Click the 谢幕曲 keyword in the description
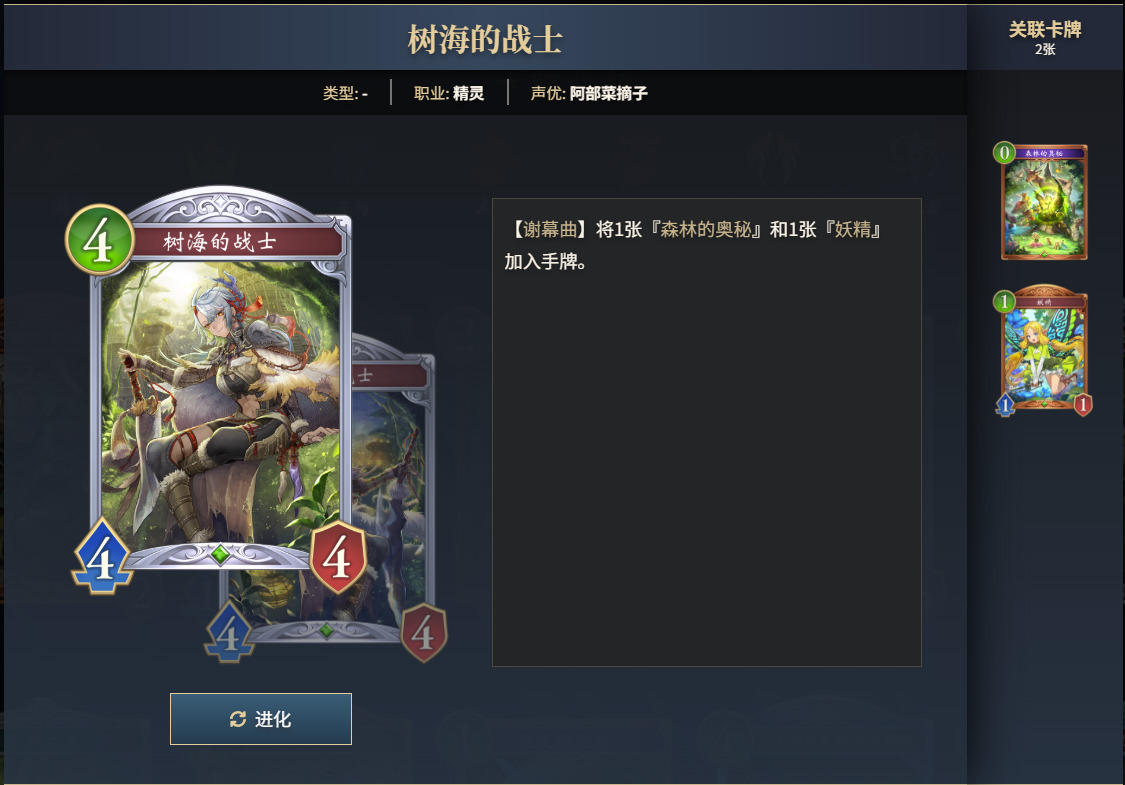1125x785 pixels. click(x=550, y=230)
